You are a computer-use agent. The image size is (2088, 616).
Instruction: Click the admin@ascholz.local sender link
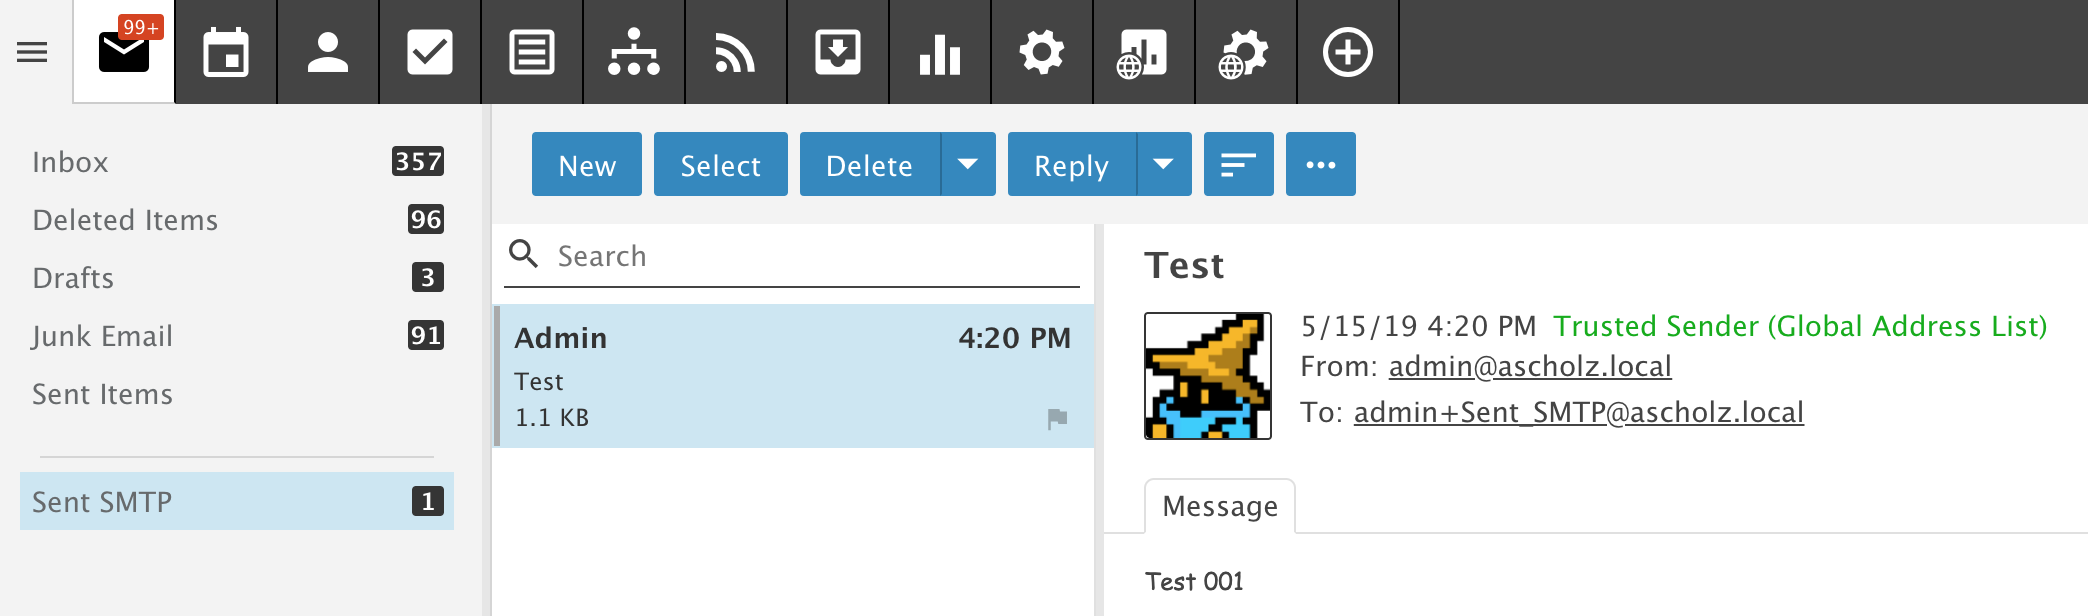[x=1530, y=367]
